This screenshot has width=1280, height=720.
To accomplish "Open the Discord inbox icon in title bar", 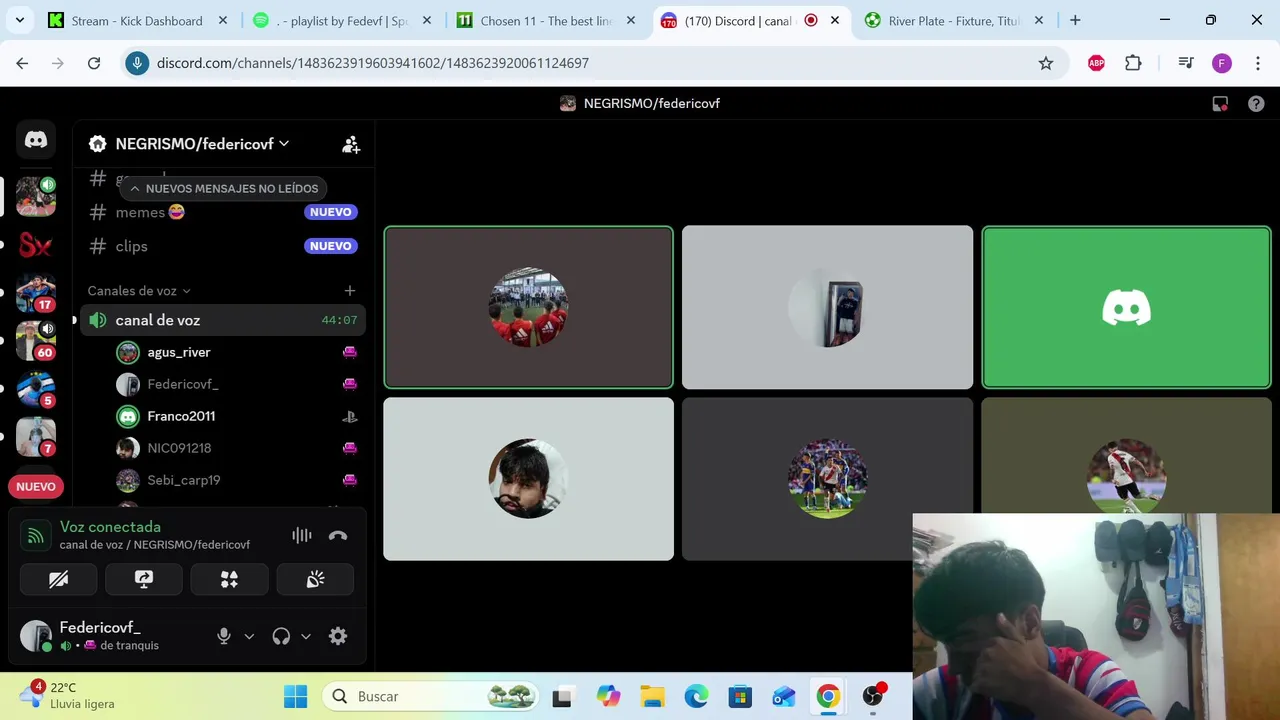I will point(1220,104).
